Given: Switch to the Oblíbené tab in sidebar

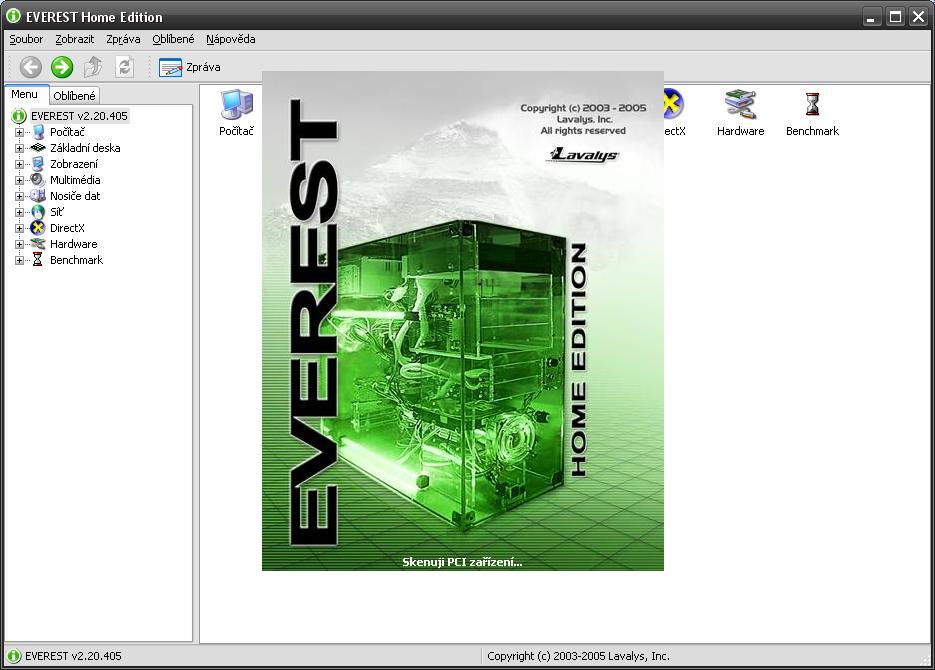Looking at the screenshot, I should pos(74,96).
